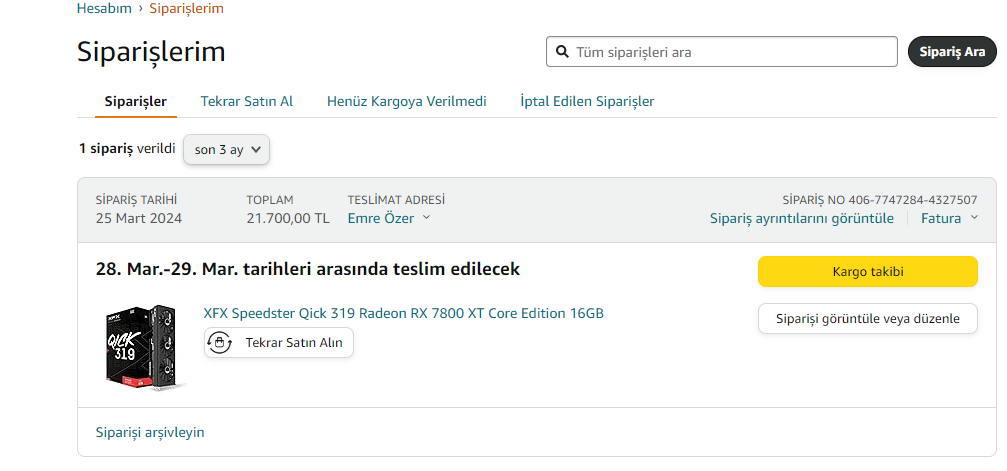Open Henüz Kargoya Verilmedi tab
This screenshot has width=1007, height=471.
pyautogui.click(x=407, y=102)
